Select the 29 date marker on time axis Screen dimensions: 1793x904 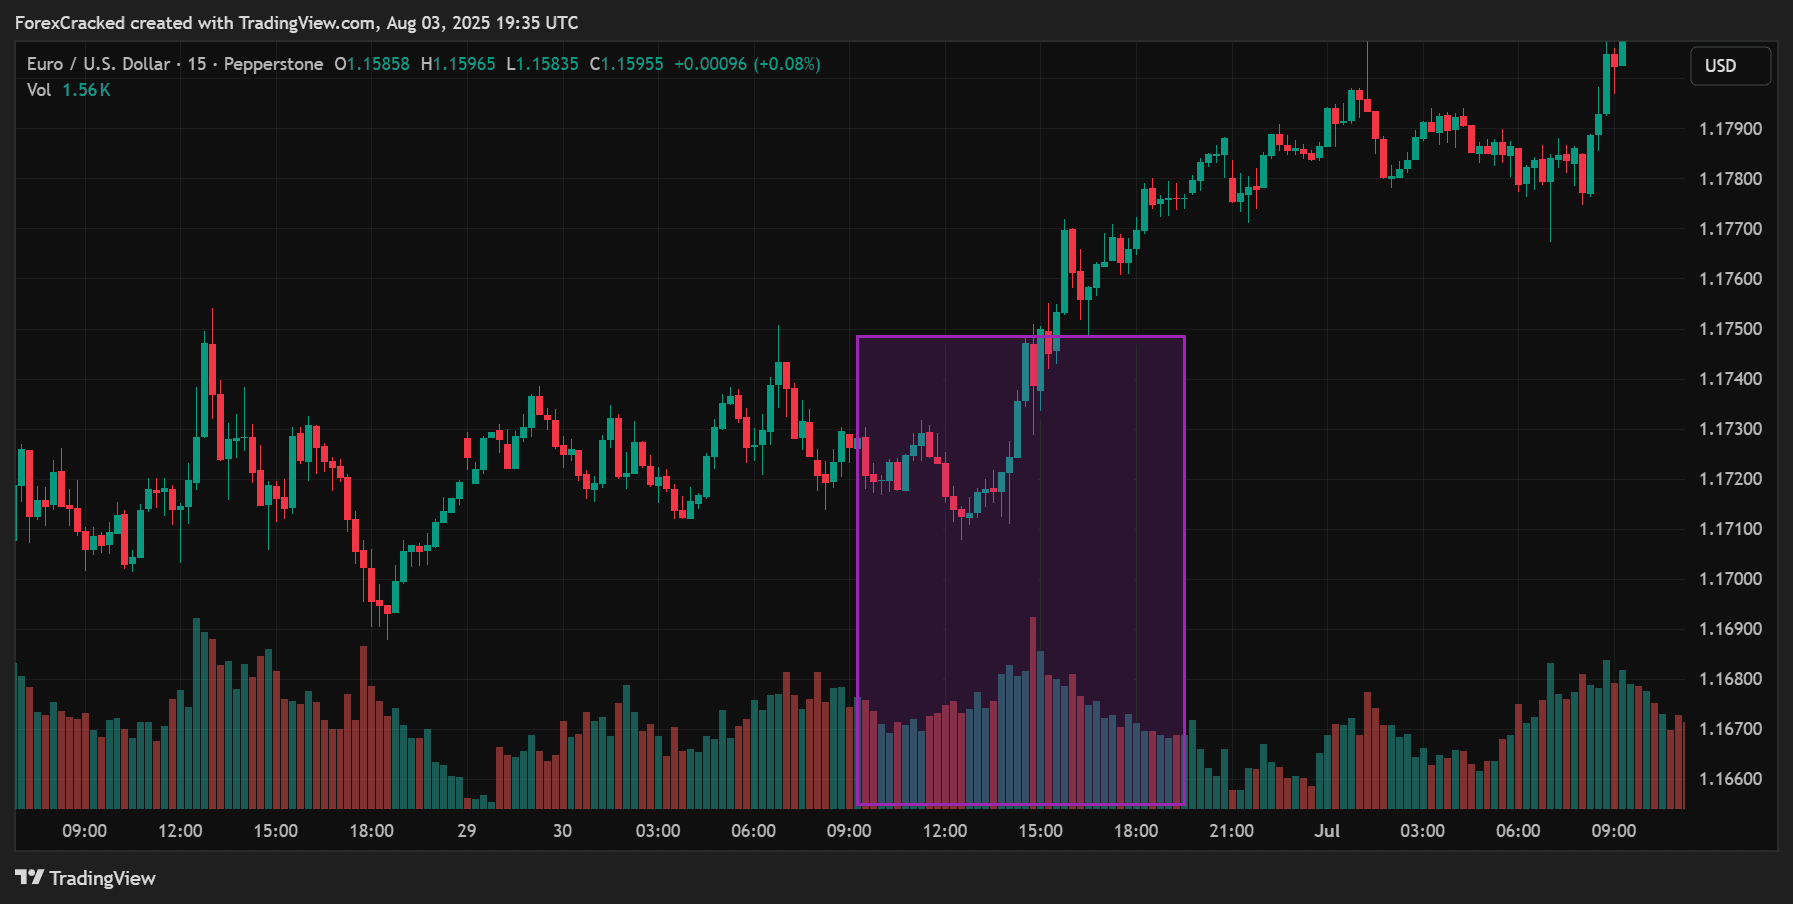466,831
